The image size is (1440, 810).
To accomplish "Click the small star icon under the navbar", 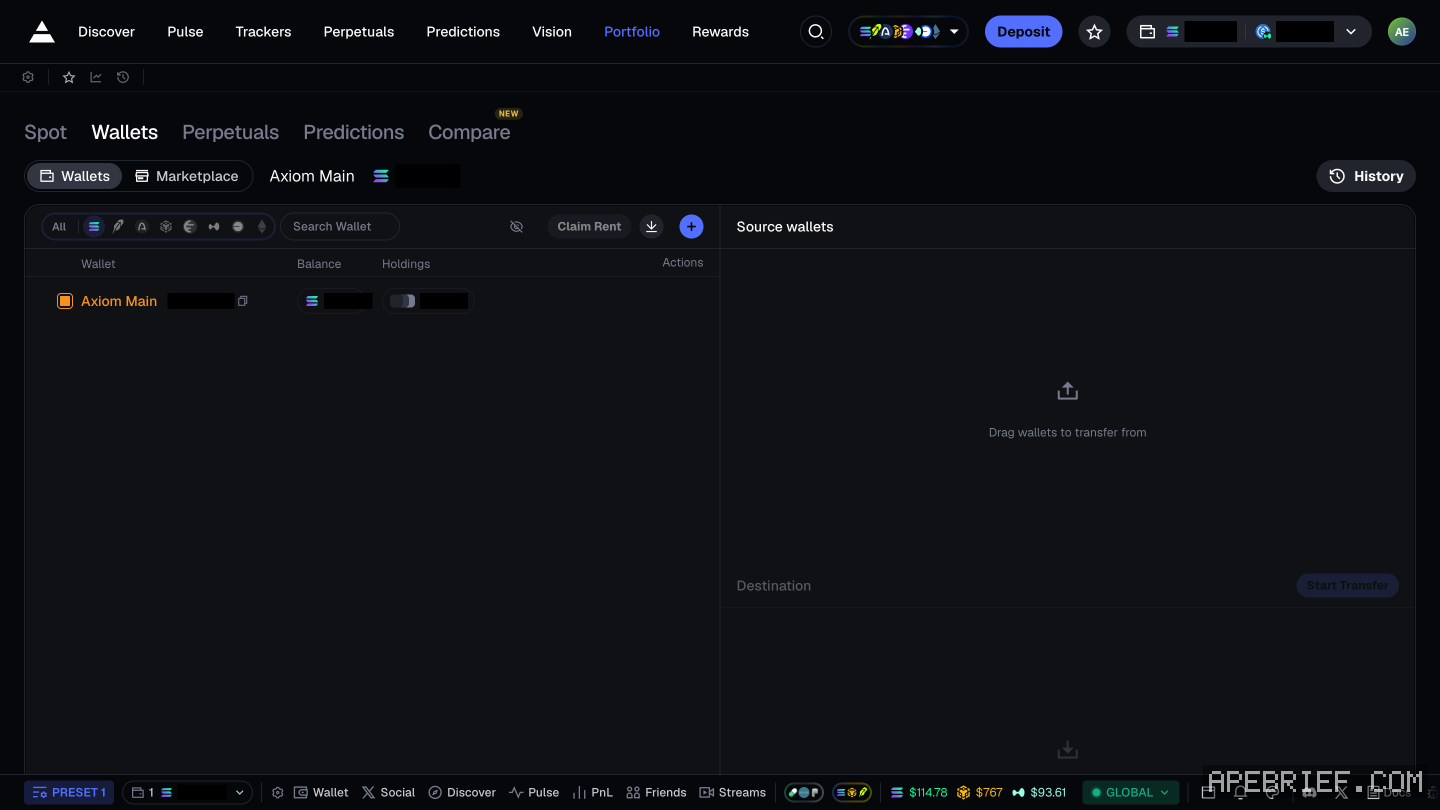I will tap(69, 77).
